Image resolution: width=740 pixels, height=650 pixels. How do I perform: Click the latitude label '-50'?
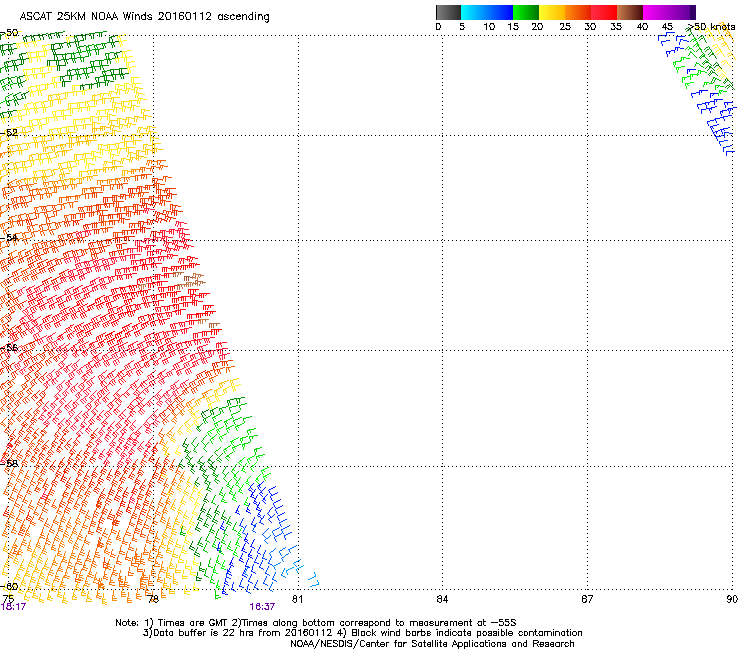[9, 33]
